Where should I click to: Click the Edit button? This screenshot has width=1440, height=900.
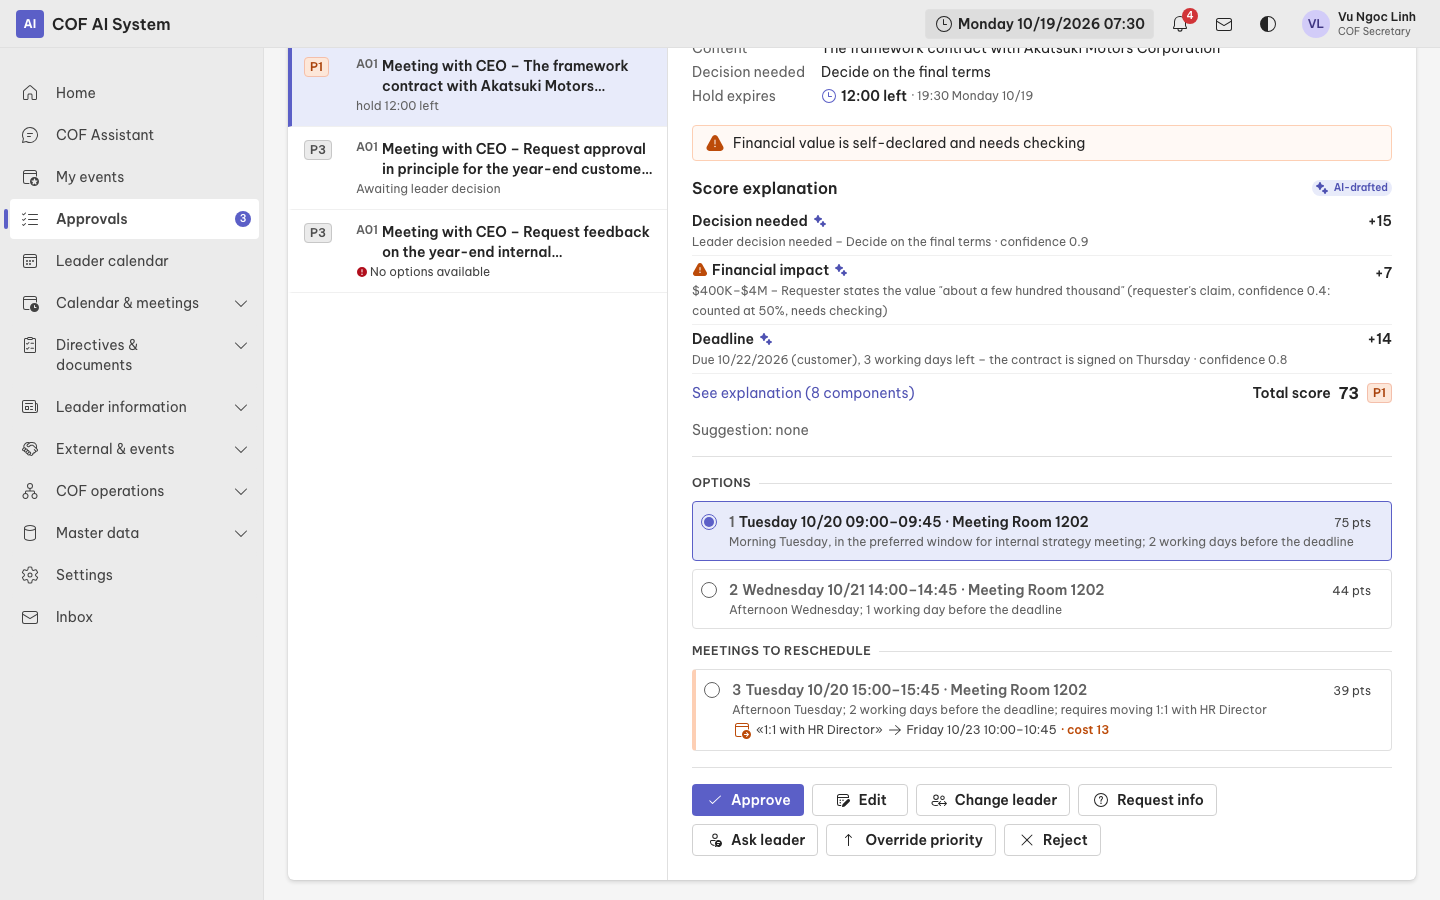860,800
